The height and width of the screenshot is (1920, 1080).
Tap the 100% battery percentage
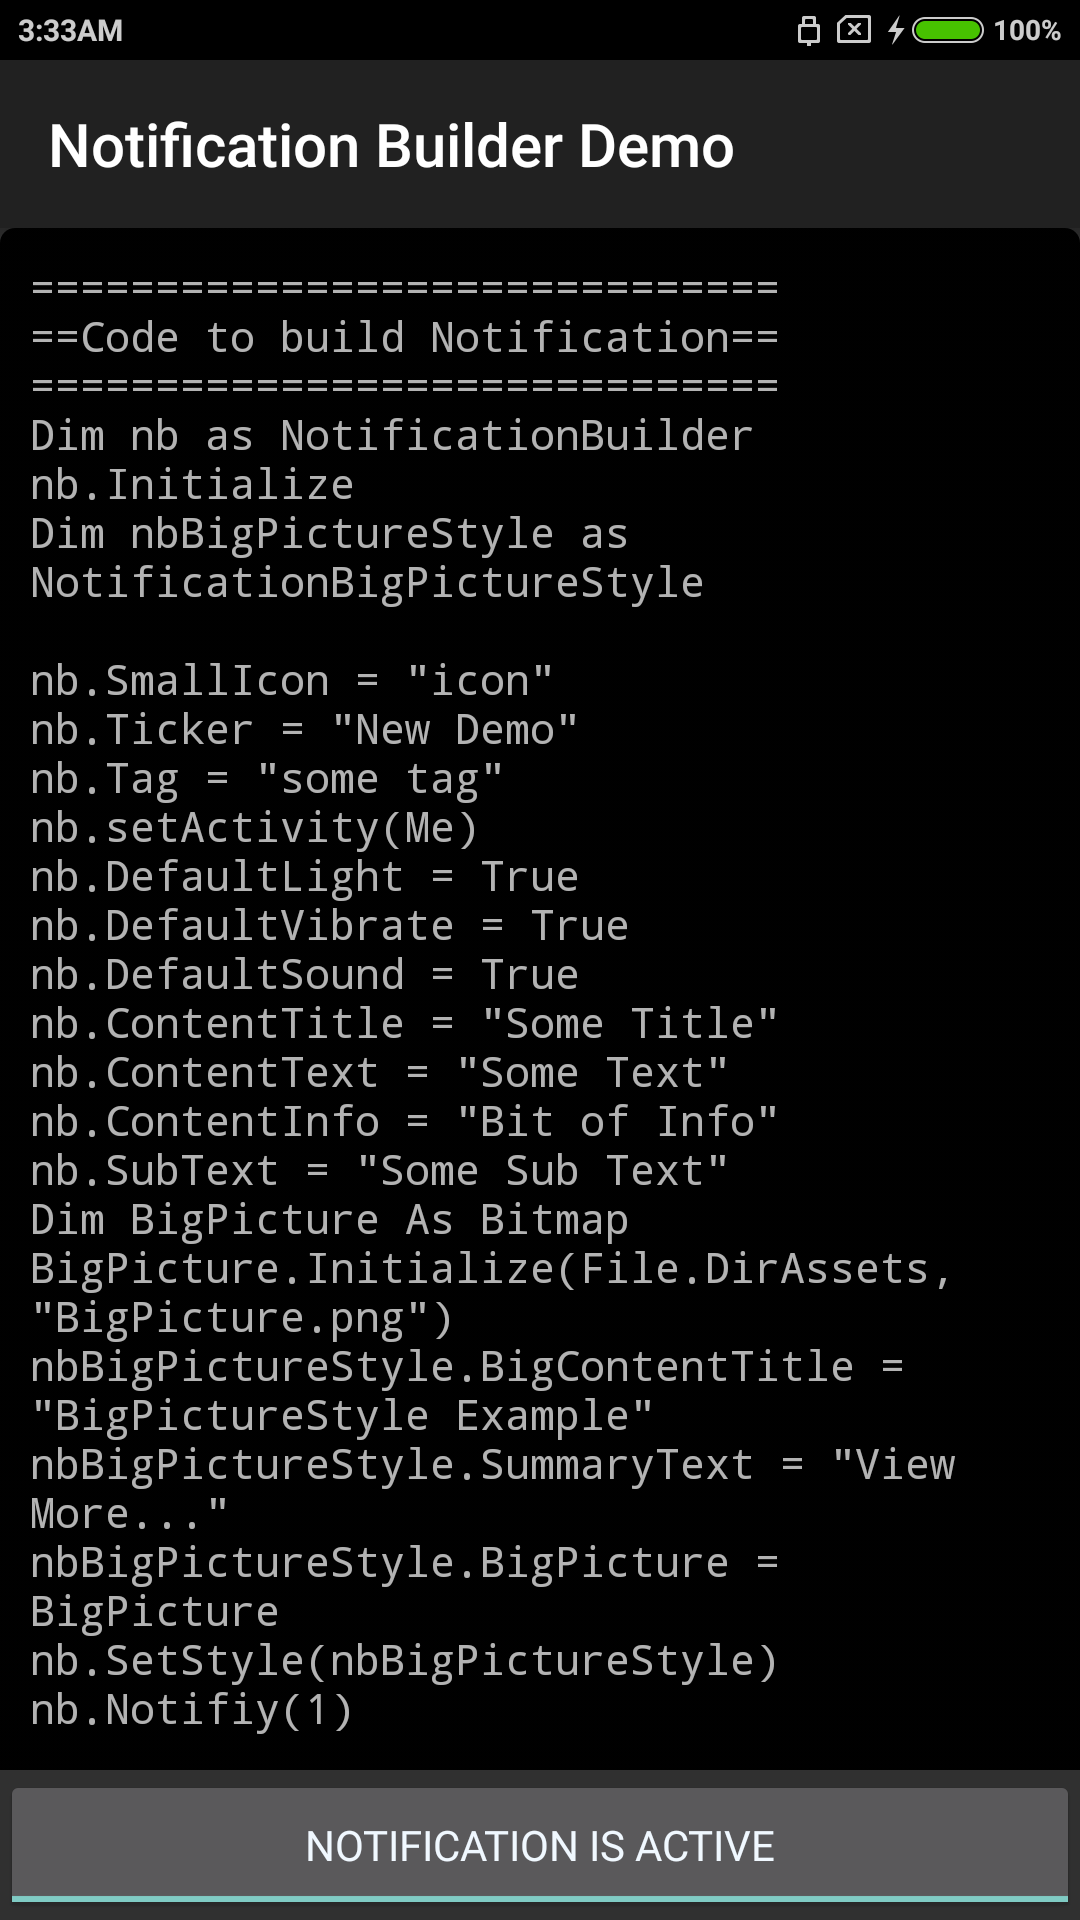pyautogui.click(x=1027, y=31)
